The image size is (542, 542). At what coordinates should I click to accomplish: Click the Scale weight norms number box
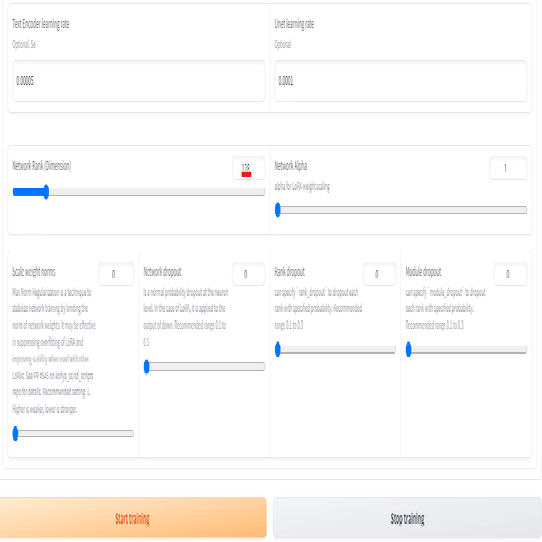tap(116, 274)
